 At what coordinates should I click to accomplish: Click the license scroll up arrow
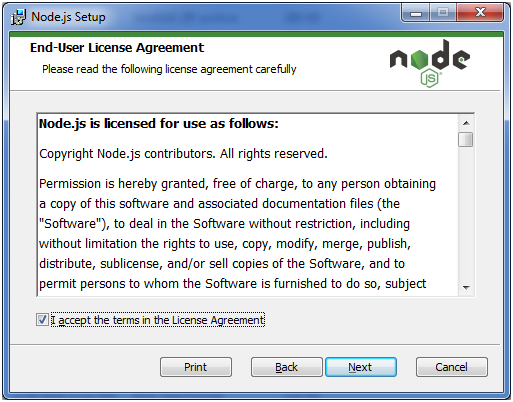pyautogui.click(x=466, y=123)
